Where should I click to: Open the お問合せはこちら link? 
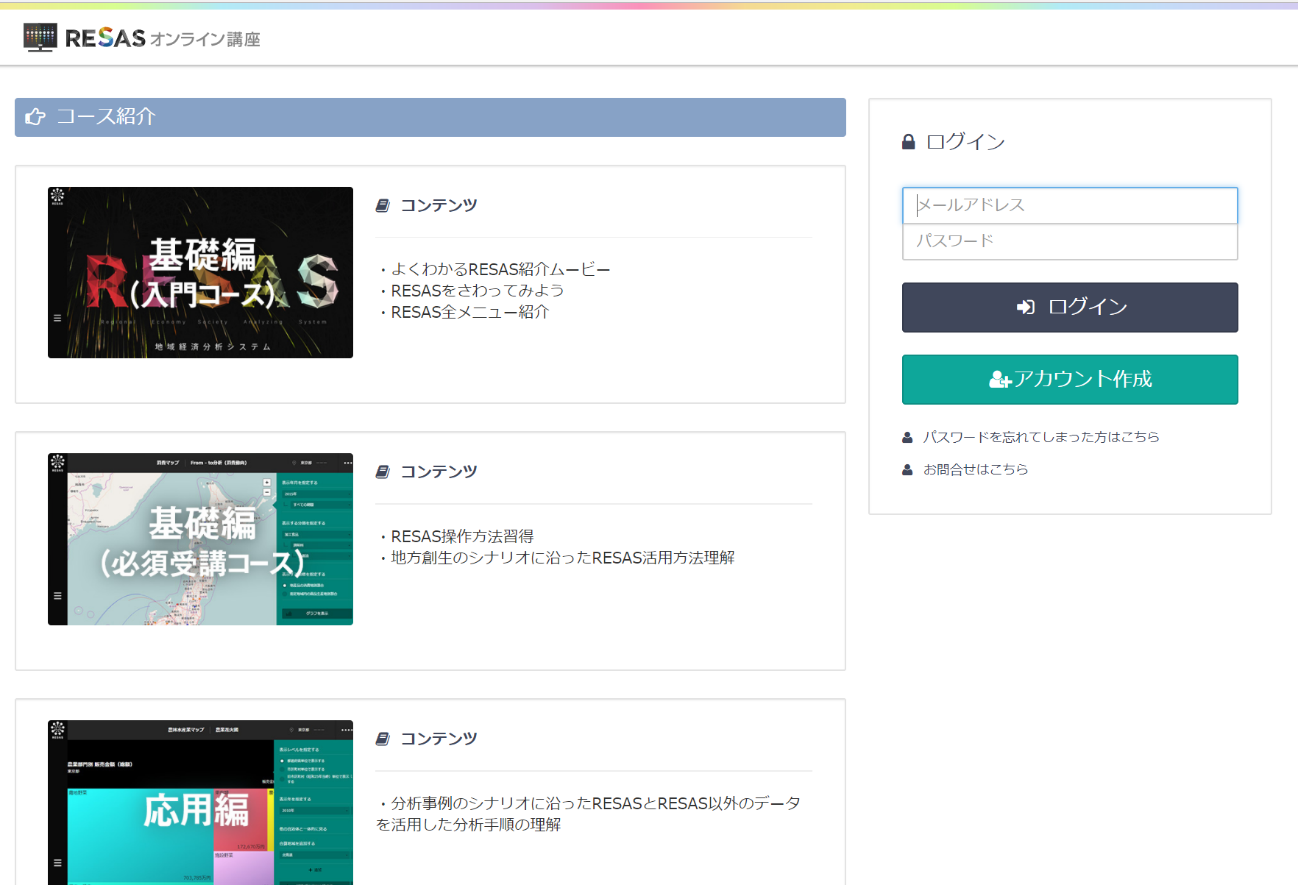pyautogui.click(x=975, y=469)
